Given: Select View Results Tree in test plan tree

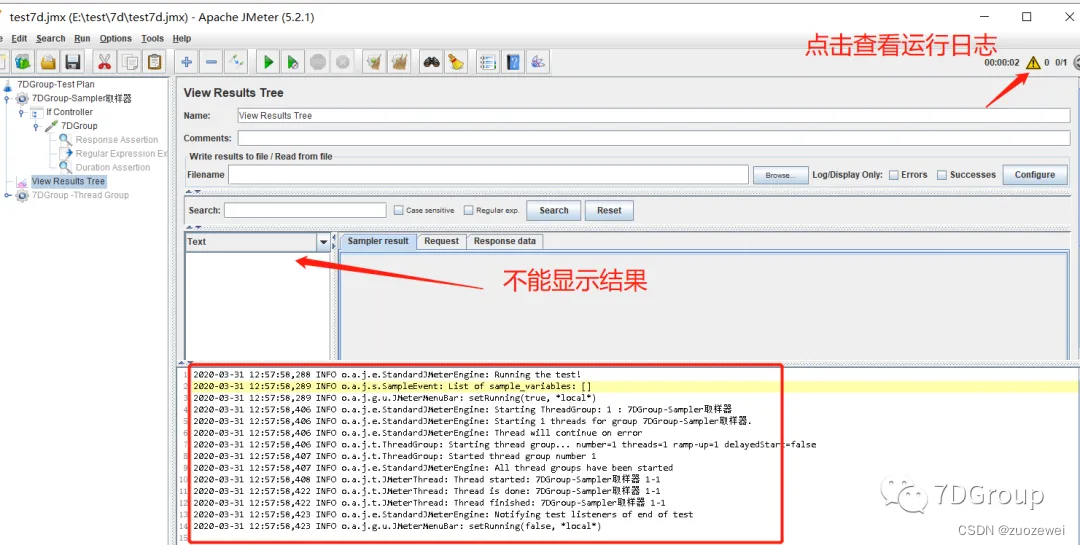Looking at the screenshot, I should pyautogui.click(x=68, y=181).
